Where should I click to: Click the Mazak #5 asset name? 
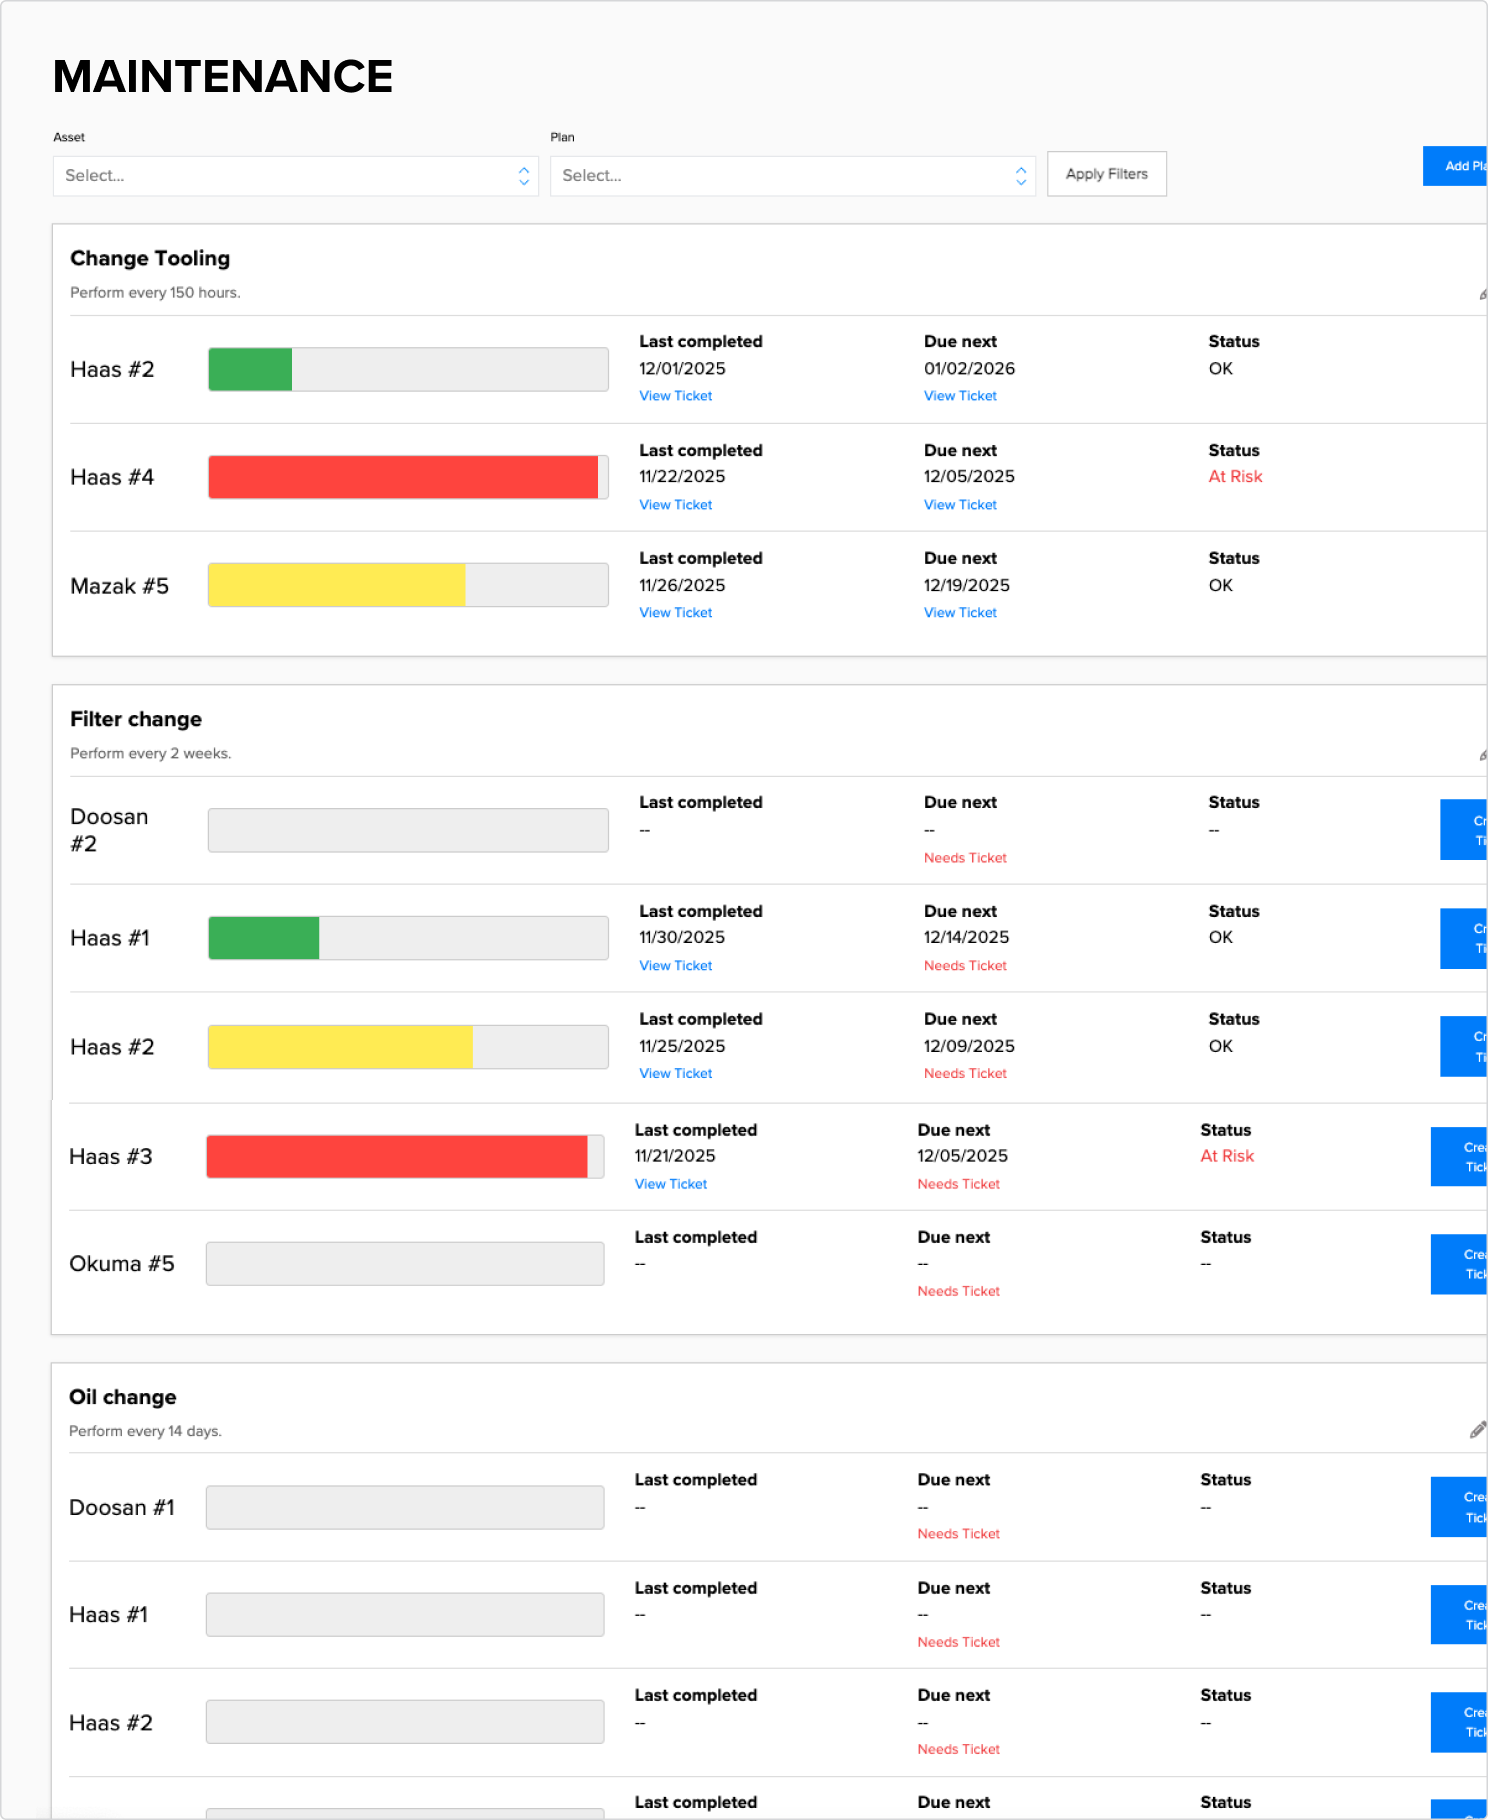coord(119,586)
